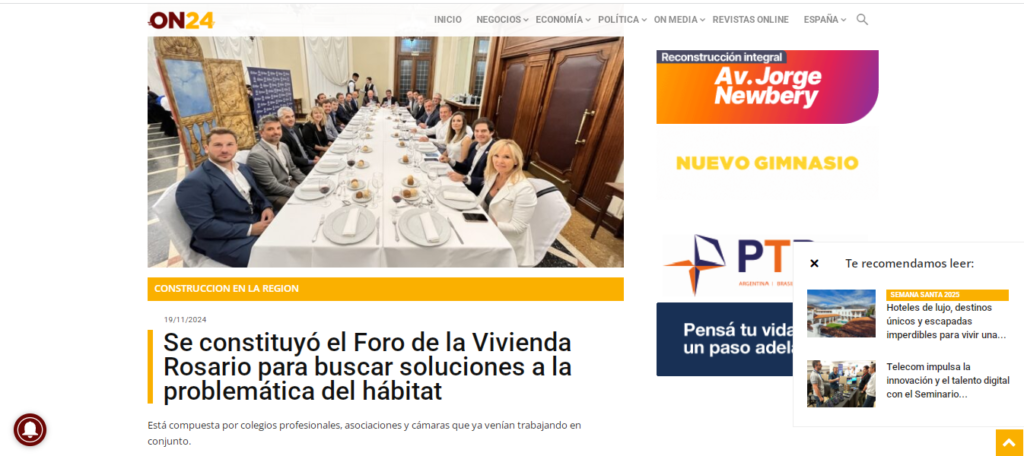Expand the España dropdown chevron

[x=843, y=20]
